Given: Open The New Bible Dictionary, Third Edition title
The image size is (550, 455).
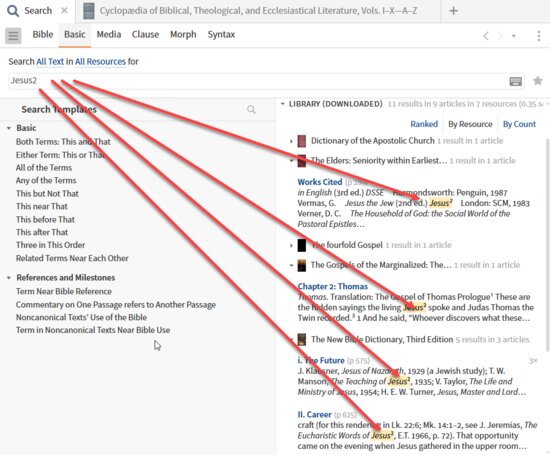Looking at the screenshot, I should tap(382, 340).
